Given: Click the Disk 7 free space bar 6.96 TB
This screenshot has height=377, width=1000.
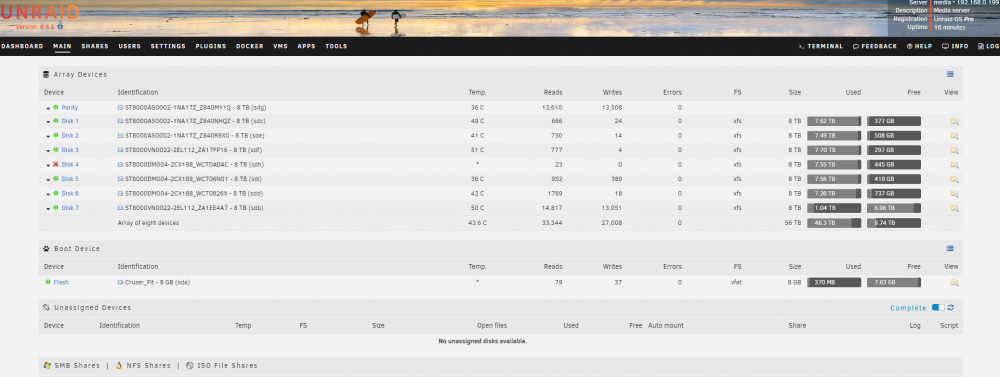Looking at the screenshot, I should tap(893, 208).
